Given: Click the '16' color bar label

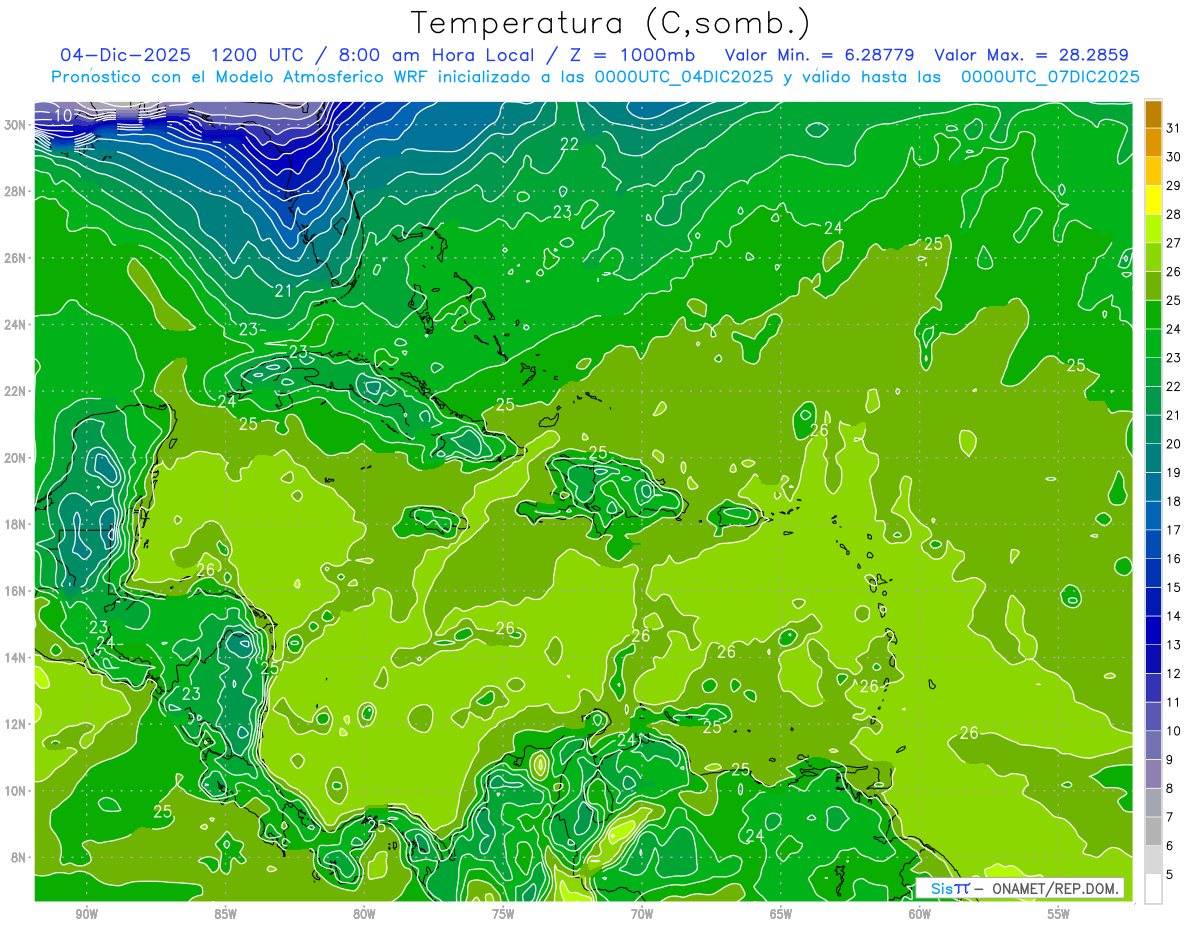Looking at the screenshot, I should tap(1174, 558).
